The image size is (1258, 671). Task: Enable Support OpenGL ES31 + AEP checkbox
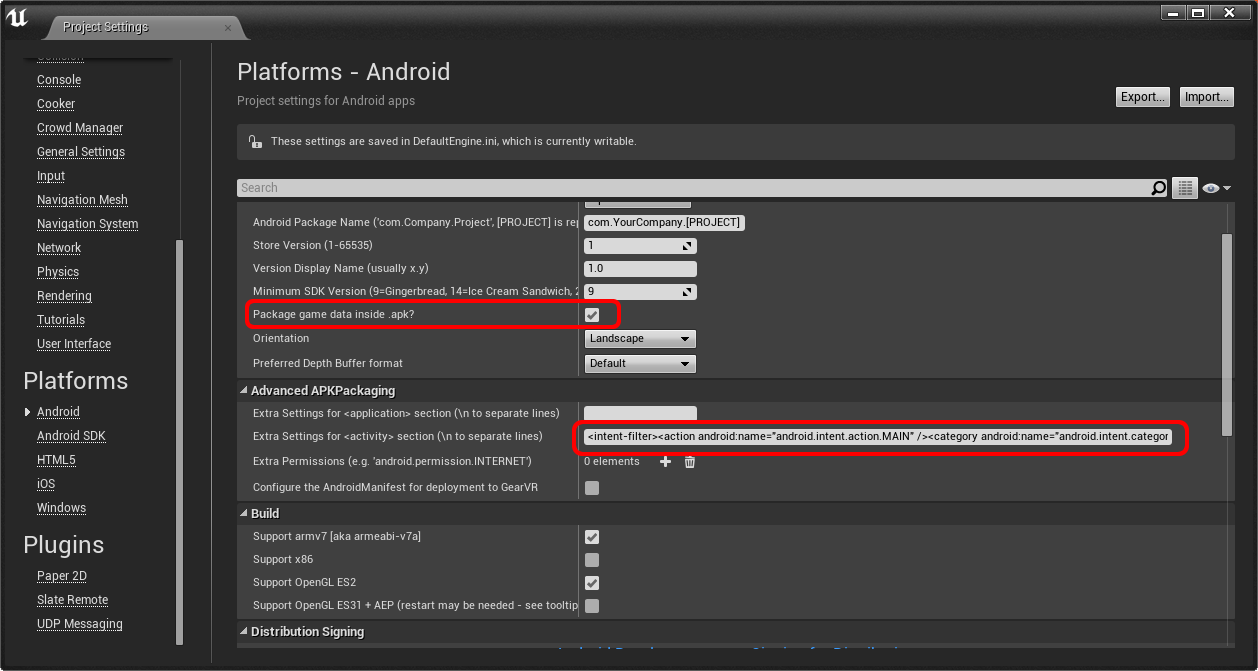tap(592, 606)
